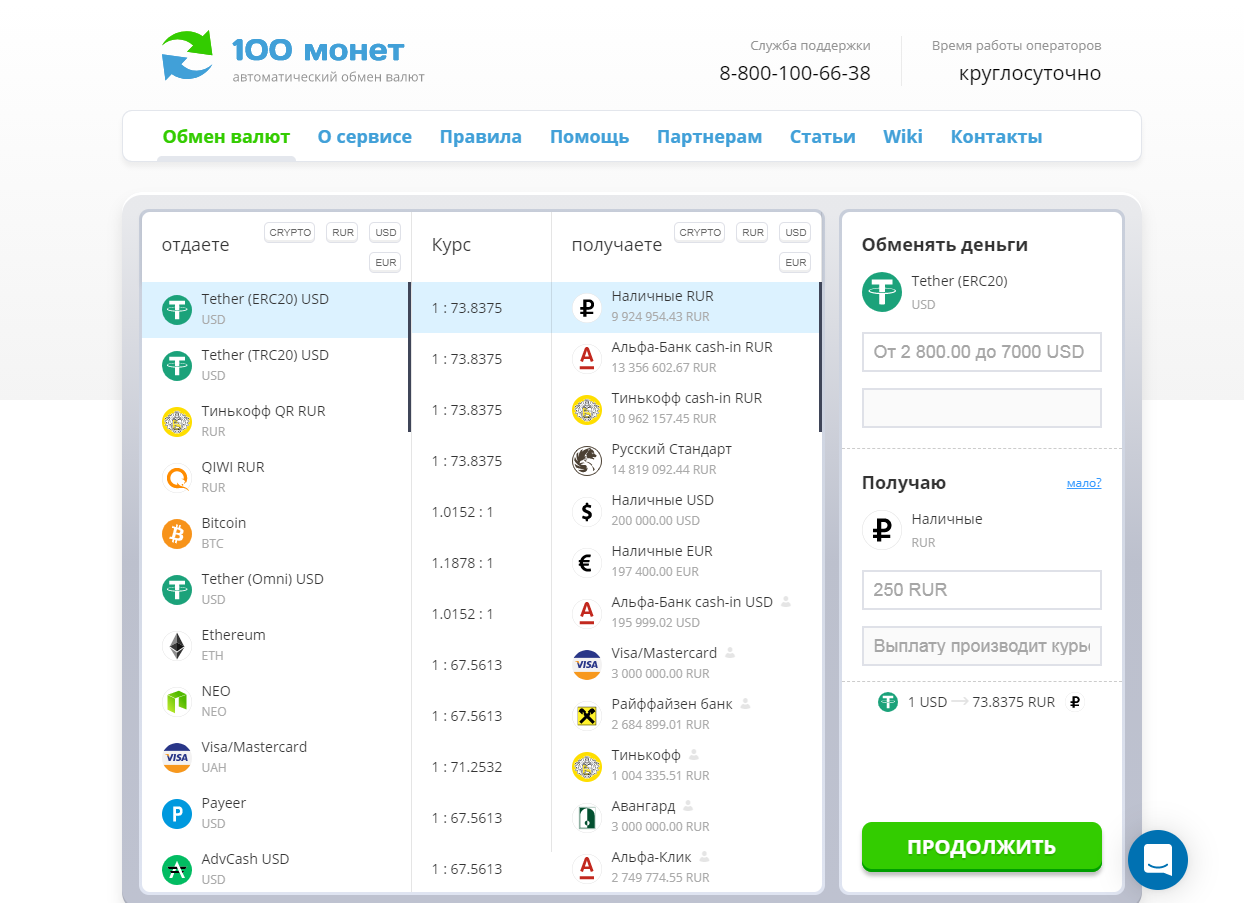
Task: Select the Альфа-Клик icon
Action: 587,868
